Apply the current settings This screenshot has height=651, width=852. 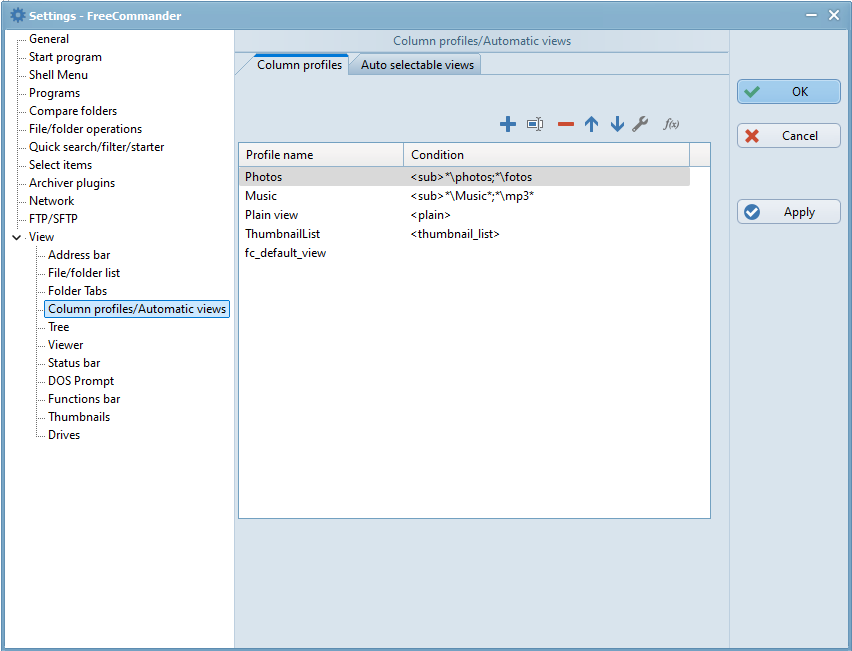(x=788, y=211)
